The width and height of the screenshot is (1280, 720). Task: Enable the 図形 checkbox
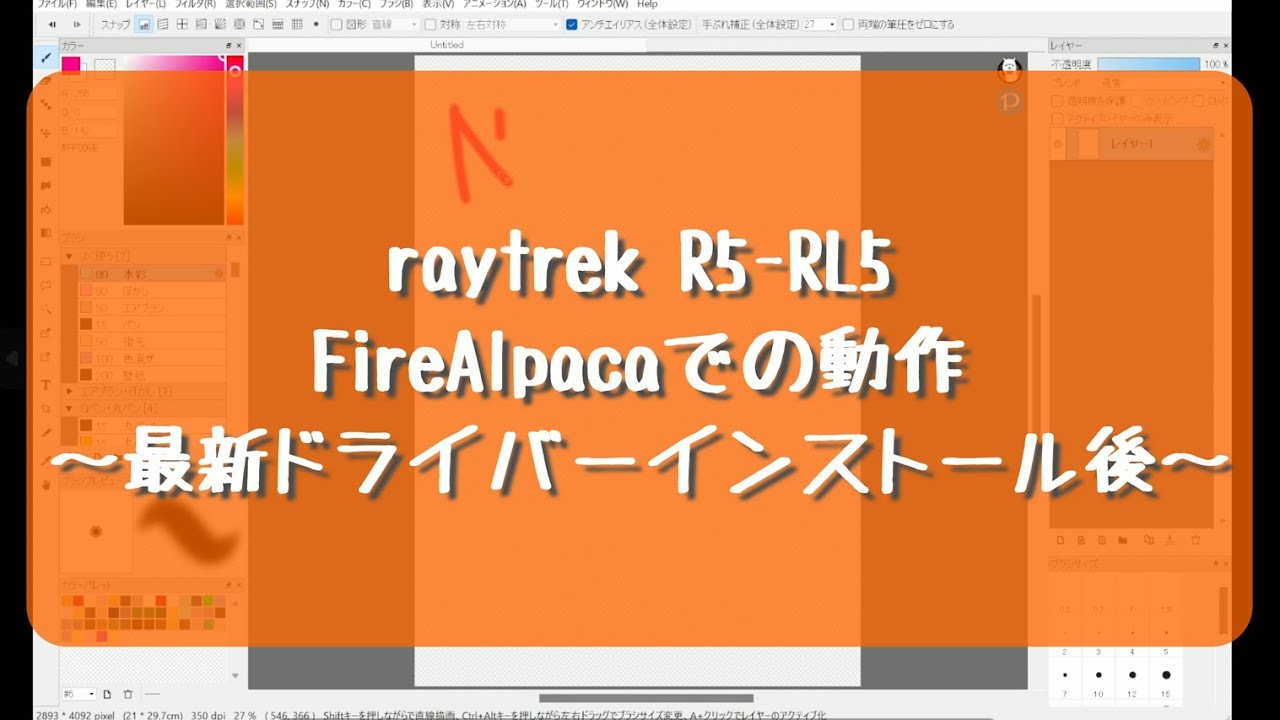coord(336,24)
